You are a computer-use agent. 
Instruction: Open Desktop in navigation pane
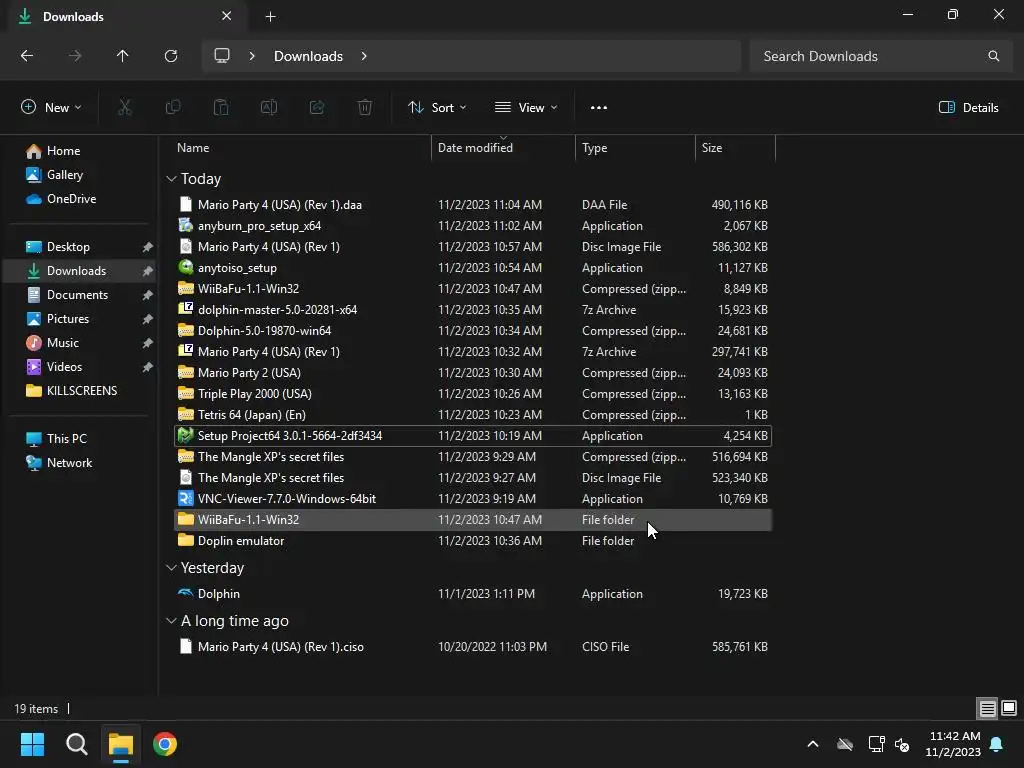pos(68,247)
